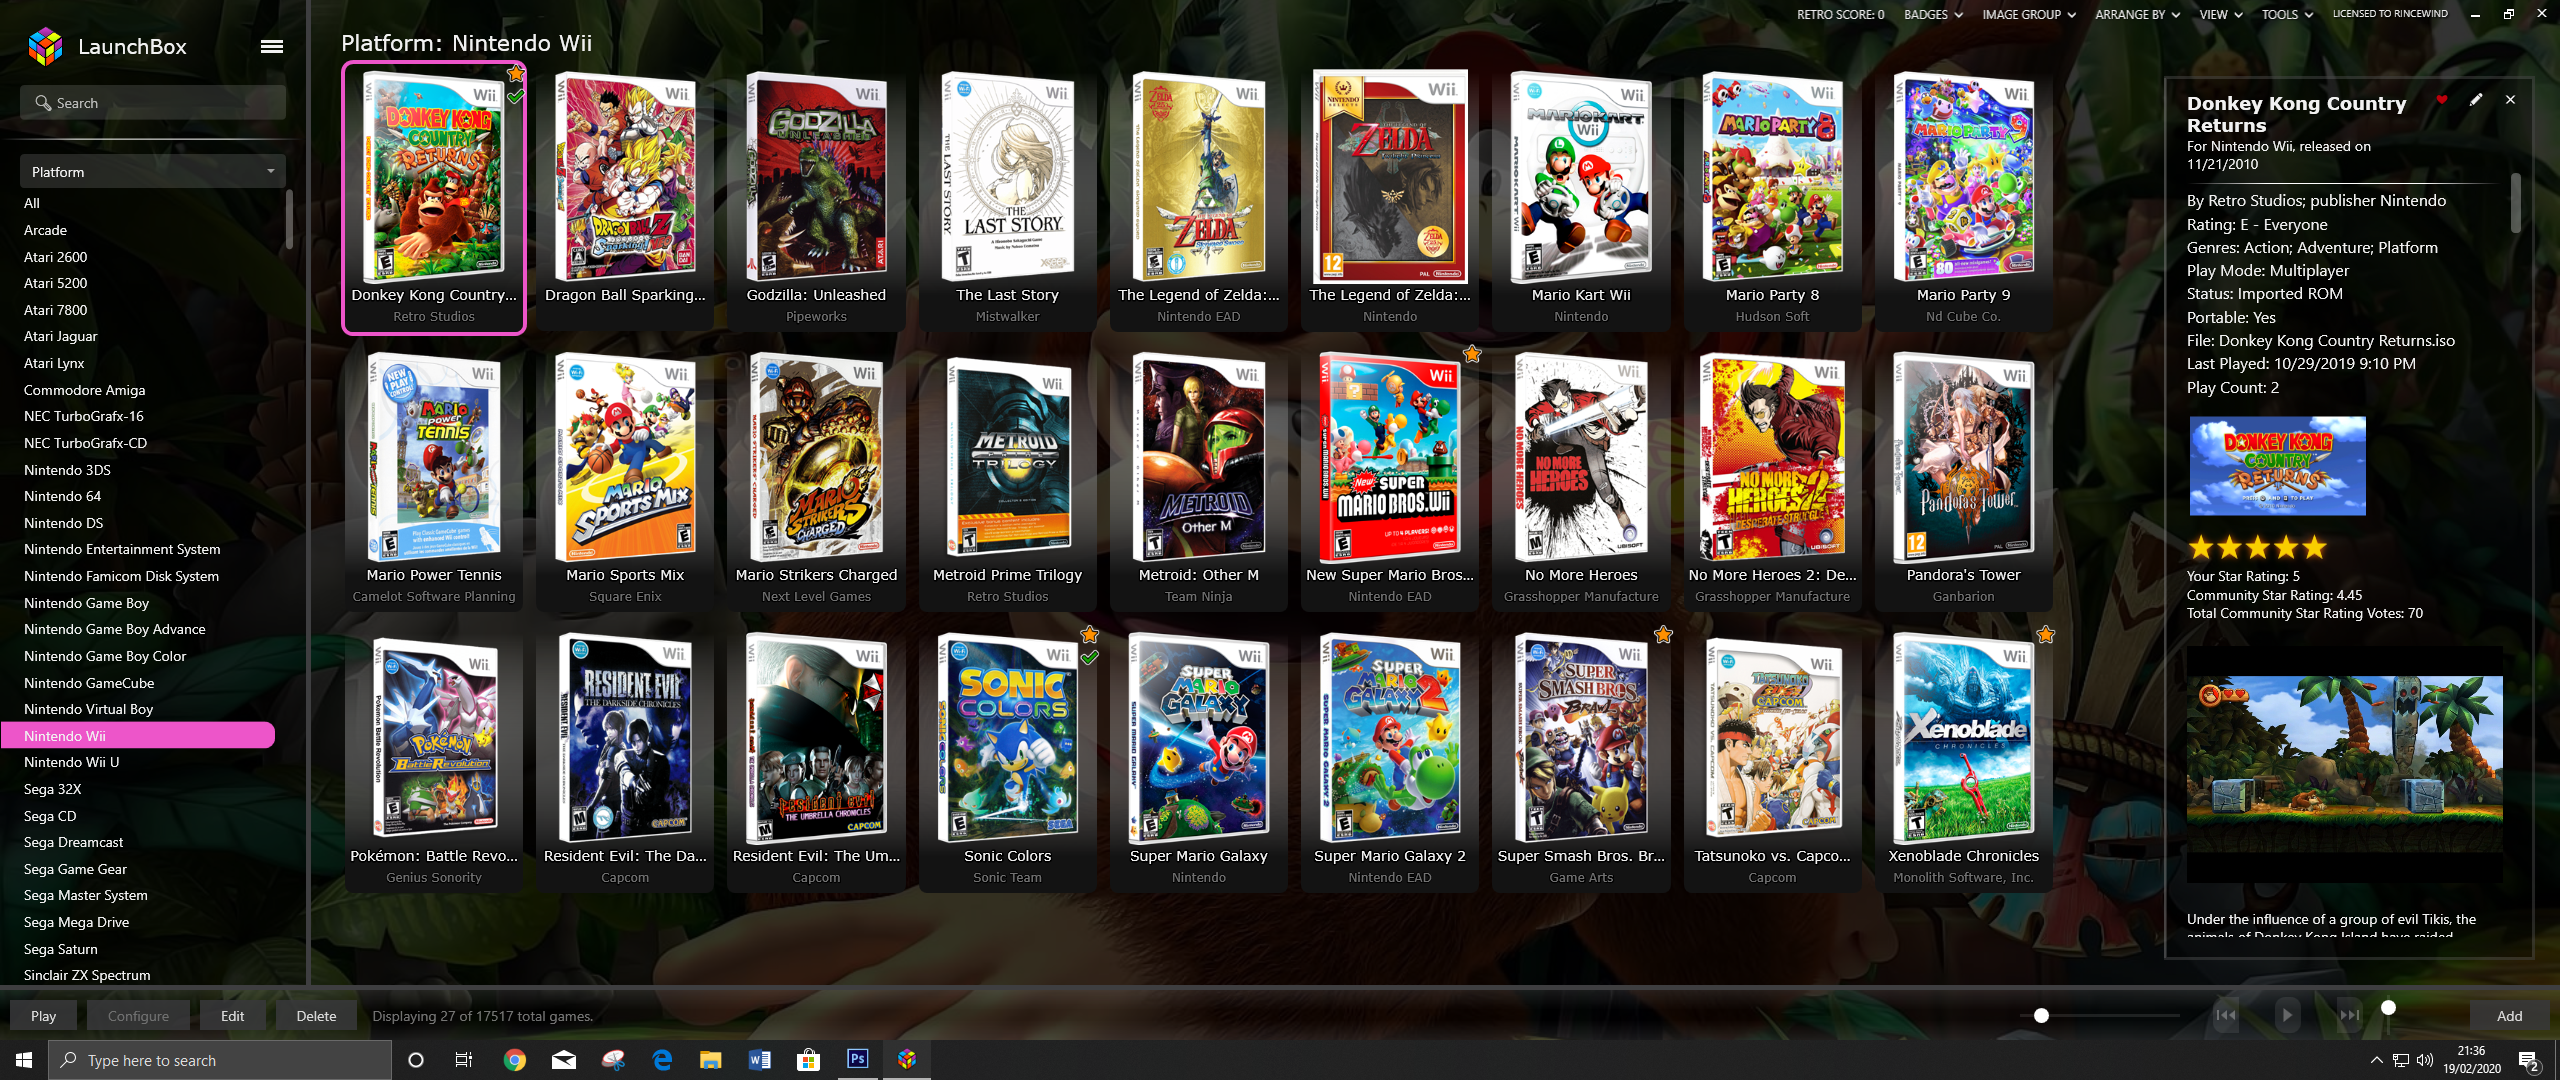The height and width of the screenshot is (1080, 2560).
Task: Click the Edit button
Action: click(232, 1016)
